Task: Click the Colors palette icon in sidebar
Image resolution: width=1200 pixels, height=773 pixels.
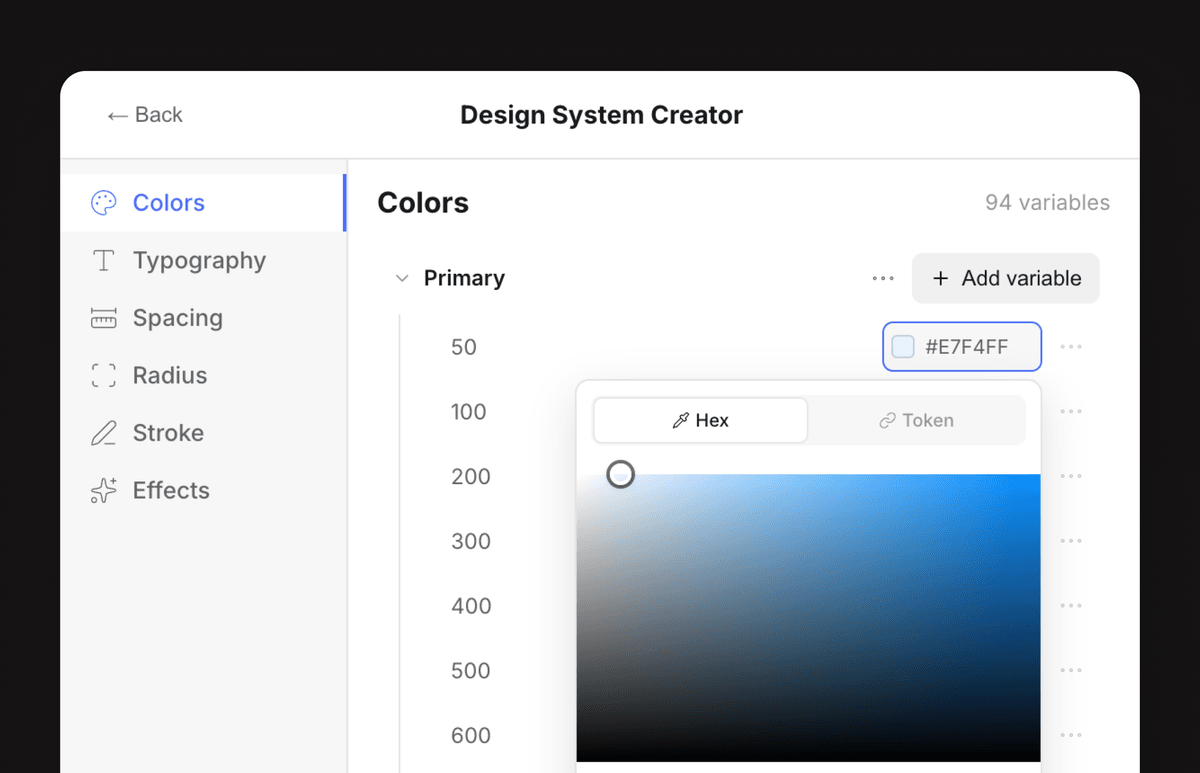Action: point(104,203)
